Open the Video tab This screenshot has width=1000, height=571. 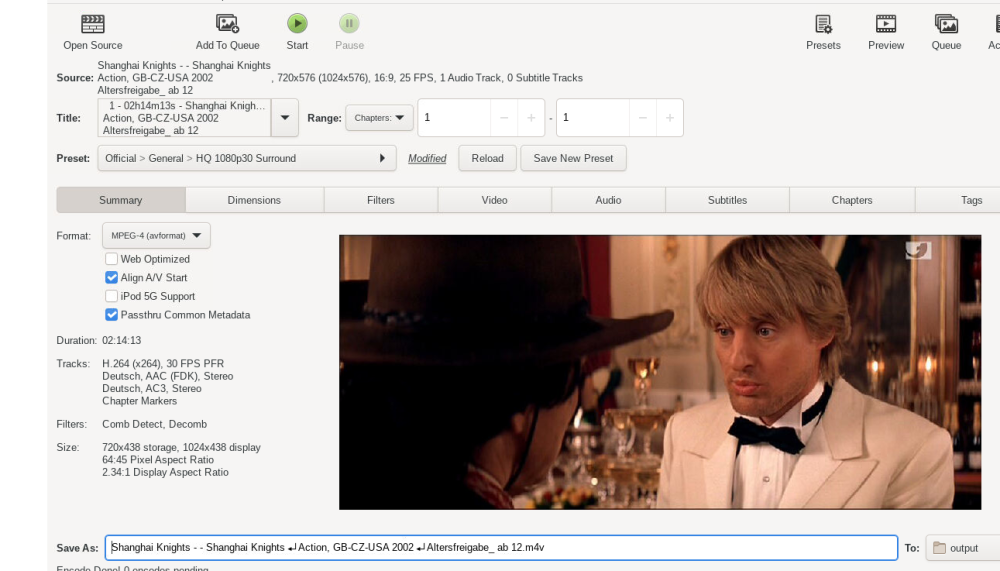tap(494, 200)
